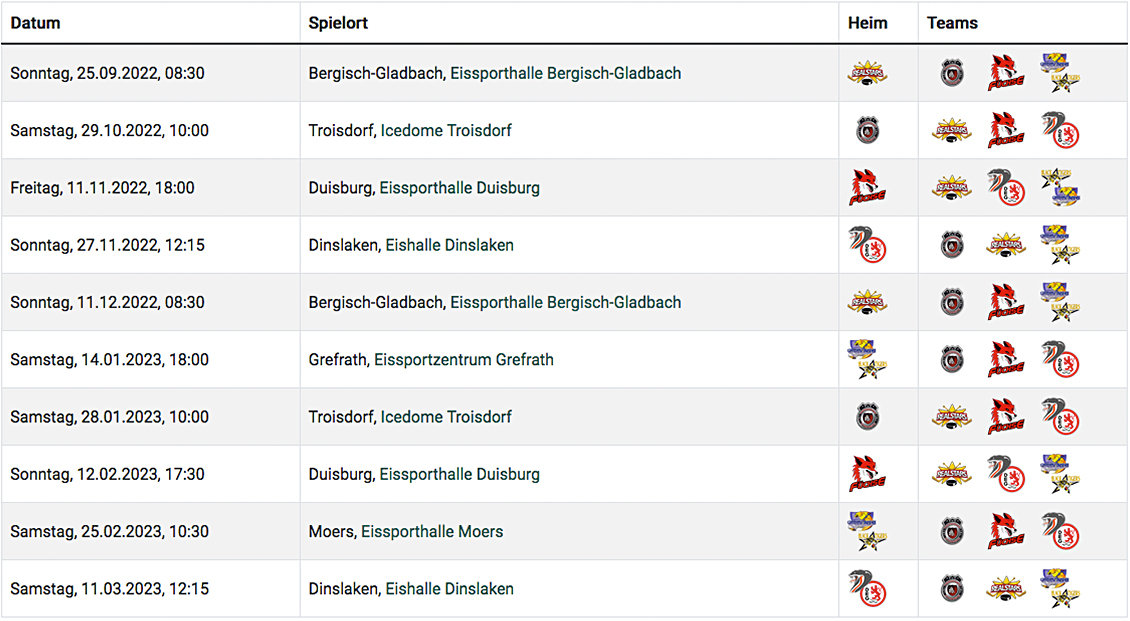The image size is (1130, 621).
Task: Click Dinslaken home logo in 27.11.2022 row
Action: (867, 245)
